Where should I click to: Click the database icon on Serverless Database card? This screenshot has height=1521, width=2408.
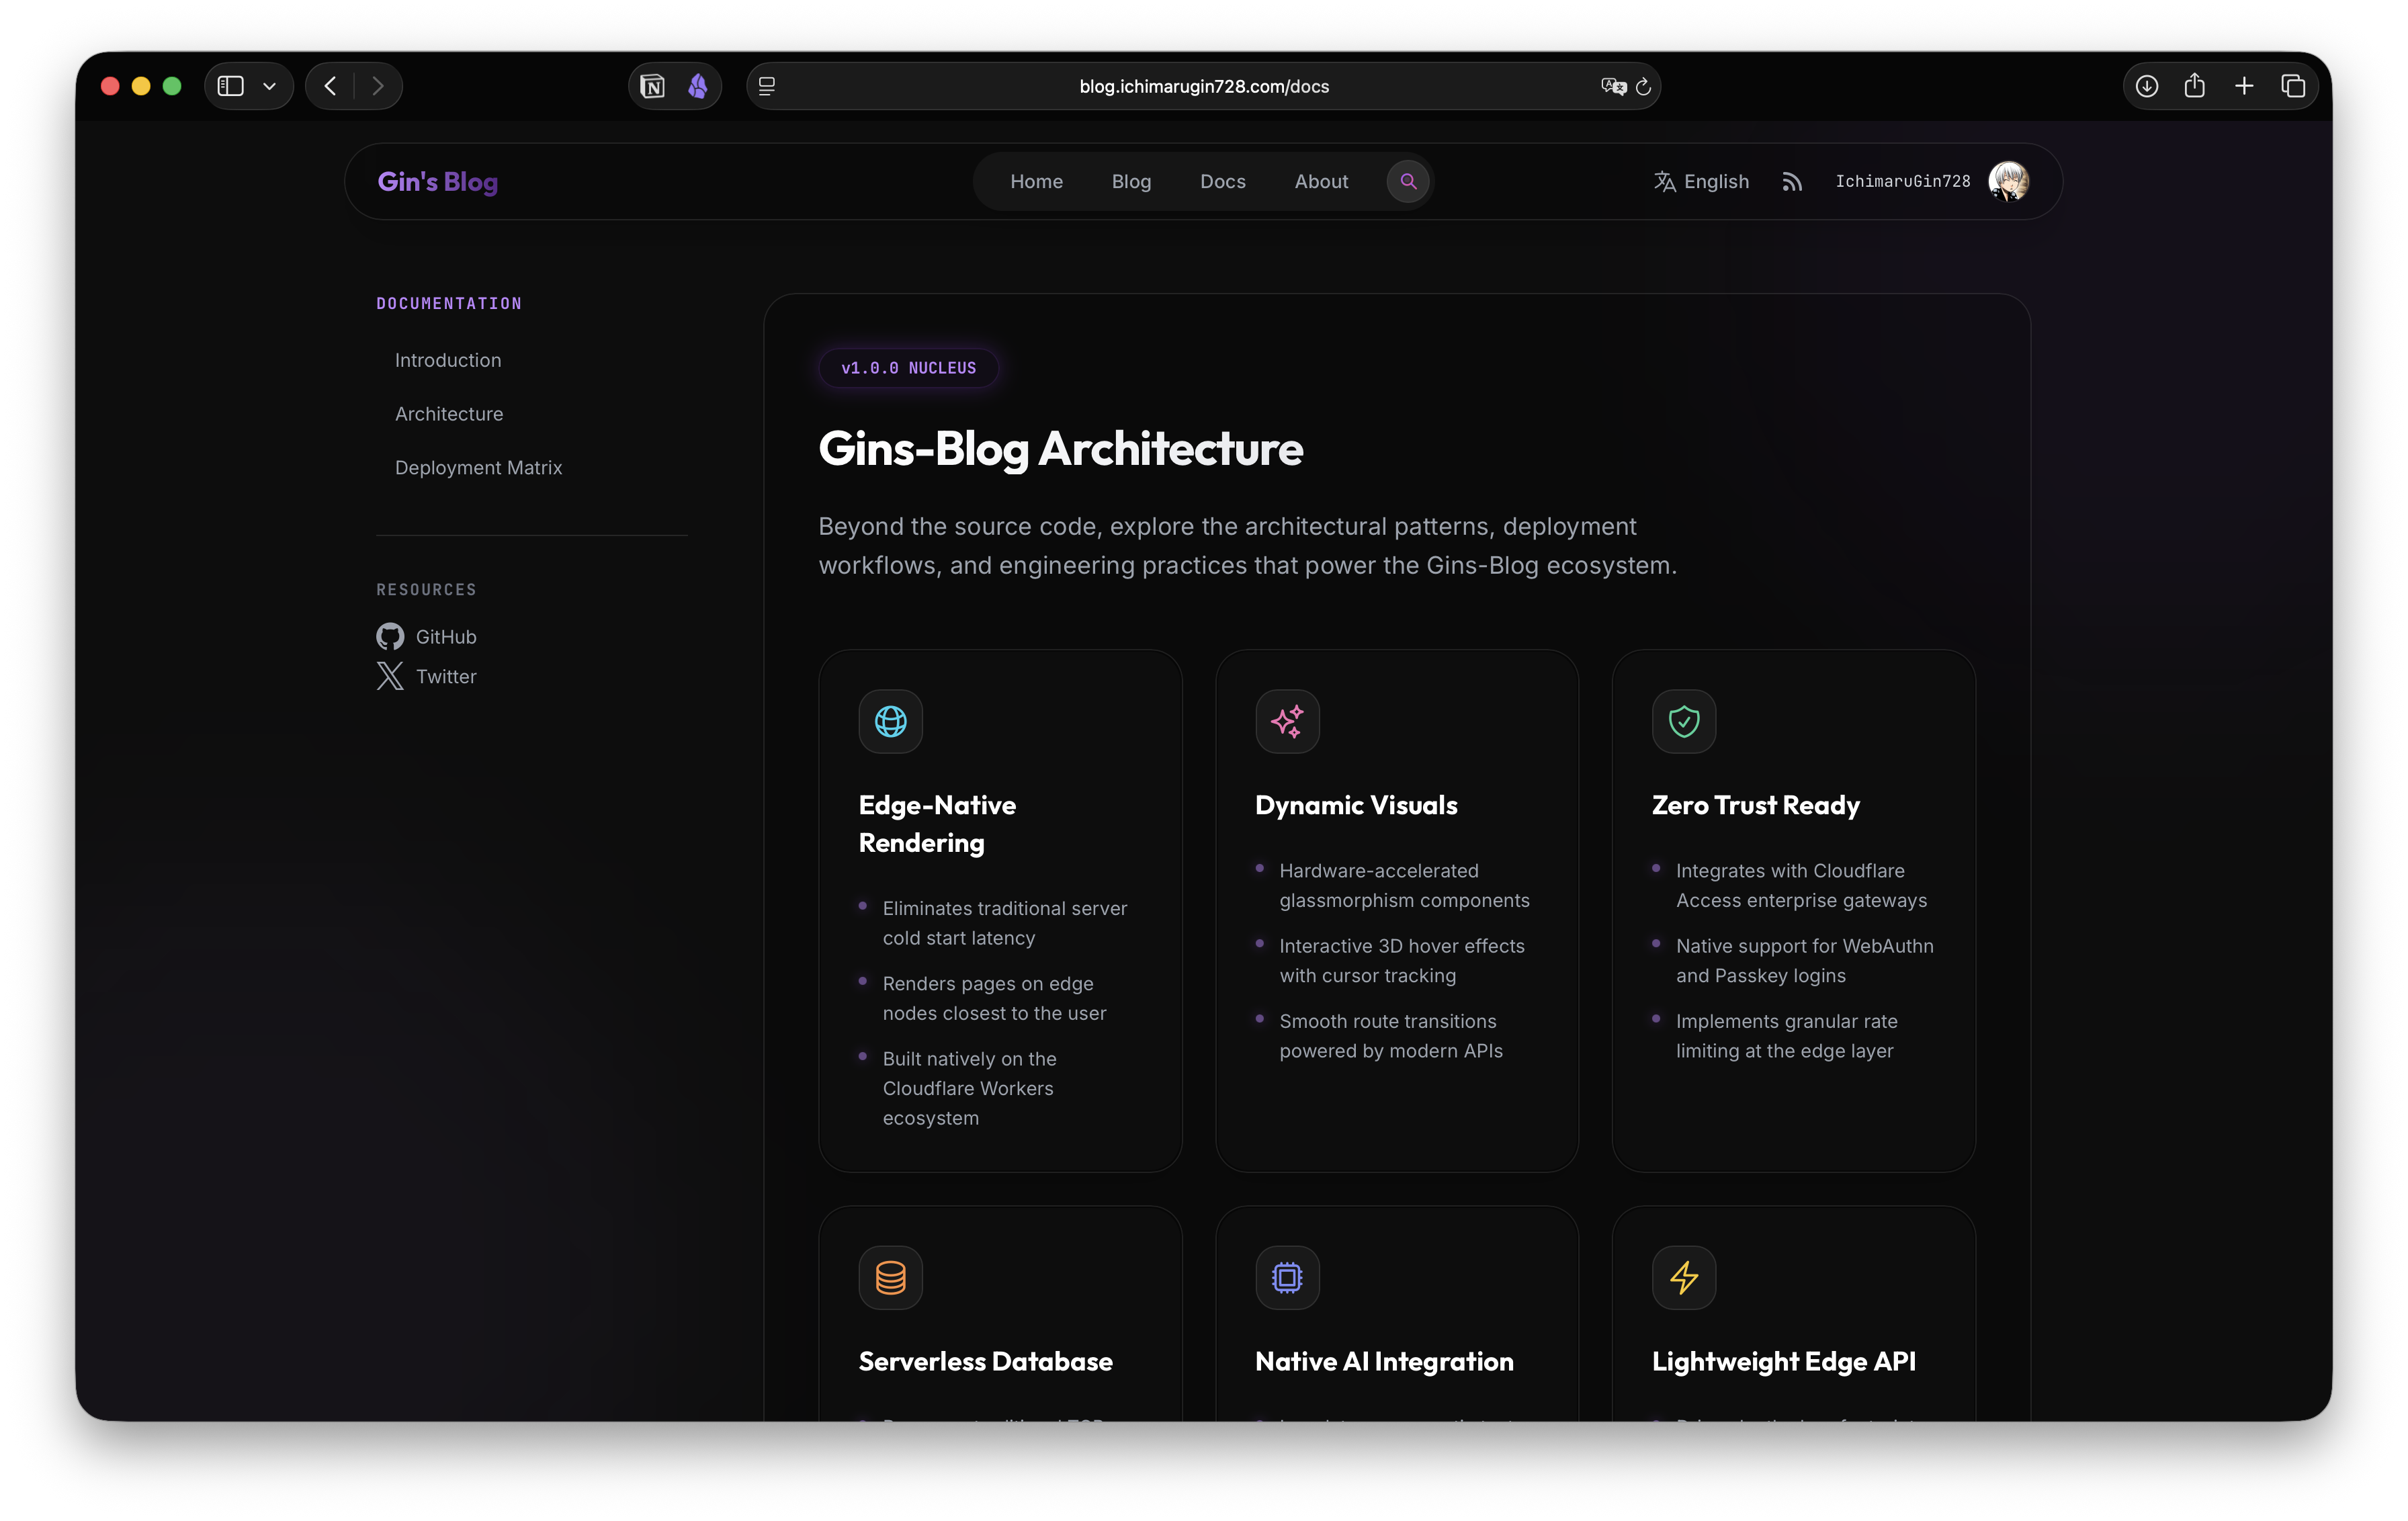coord(890,1277)
